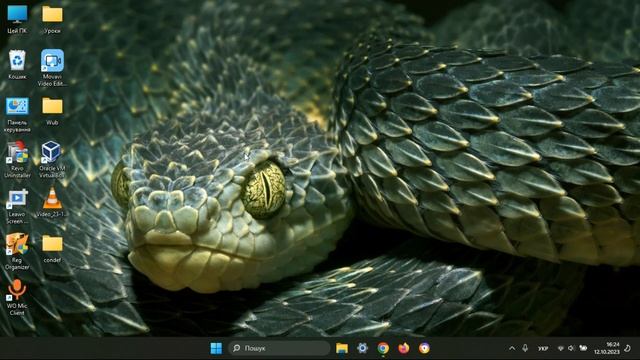Launch Oracle VM VirtualBox shortcut
640x360 pixels.
(52, 160)
